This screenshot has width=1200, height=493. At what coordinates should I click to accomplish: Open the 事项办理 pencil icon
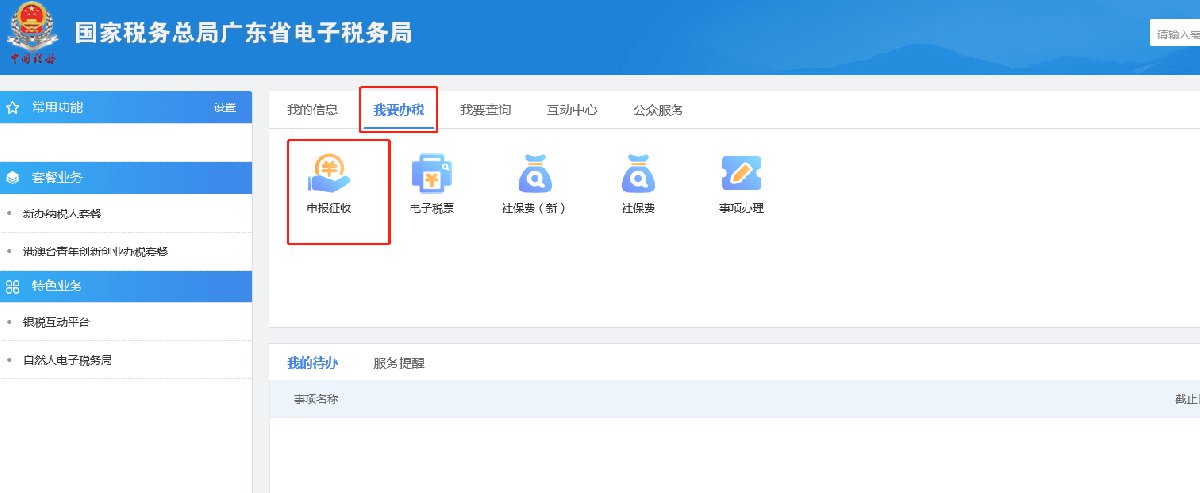(741, 174)
